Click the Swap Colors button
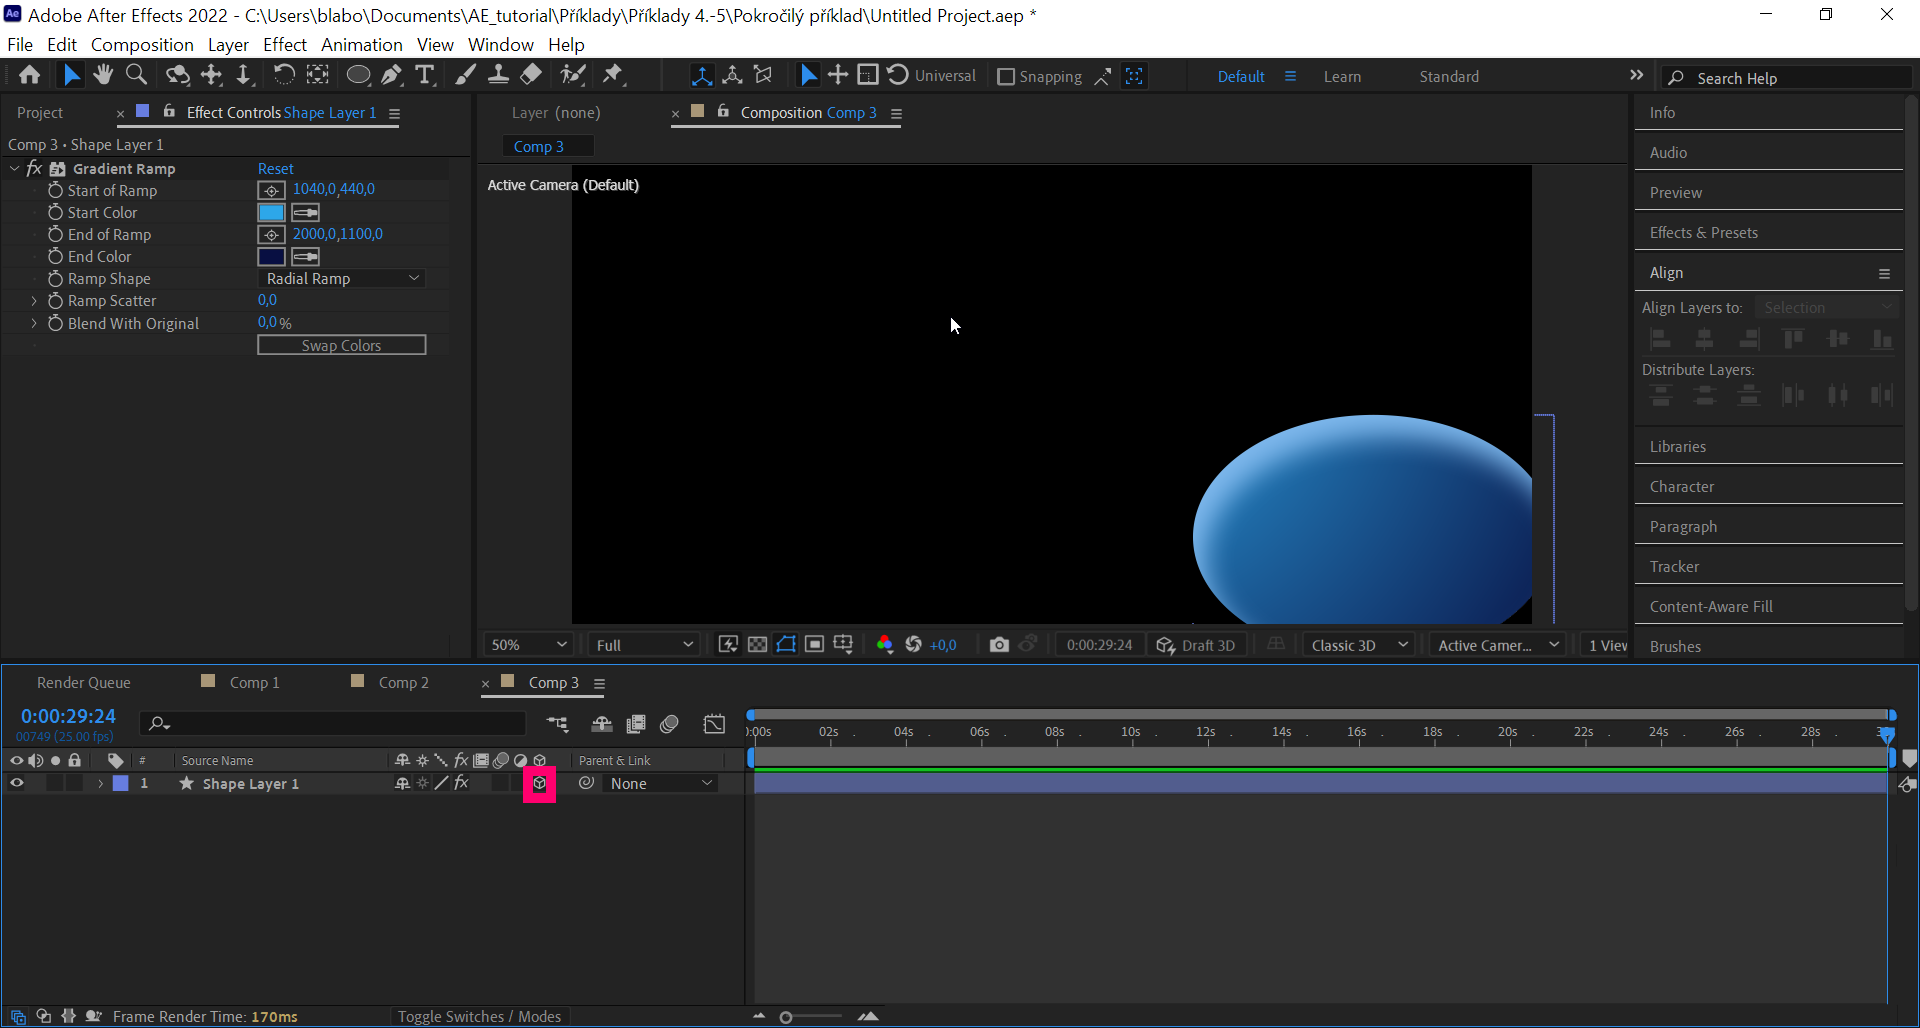Screen dimensions: 1920x1028 (341, 344)
